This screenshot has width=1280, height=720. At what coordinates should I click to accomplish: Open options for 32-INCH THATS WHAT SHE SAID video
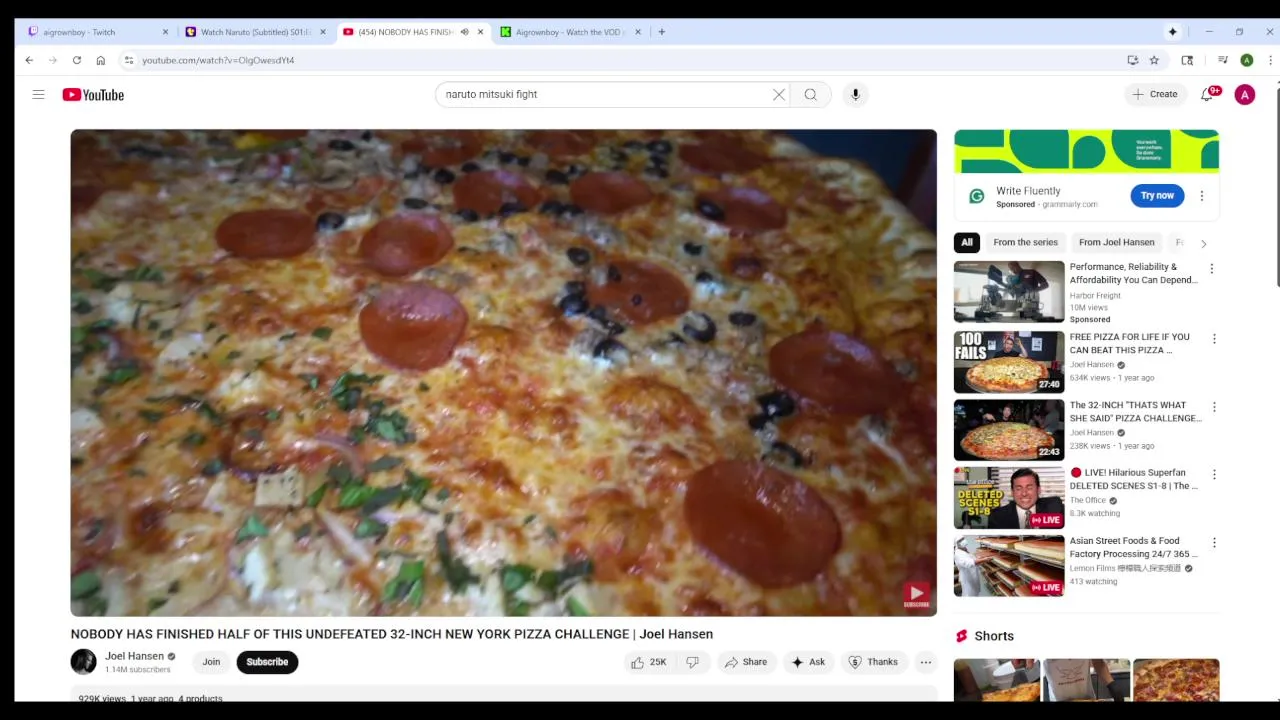1214,407
